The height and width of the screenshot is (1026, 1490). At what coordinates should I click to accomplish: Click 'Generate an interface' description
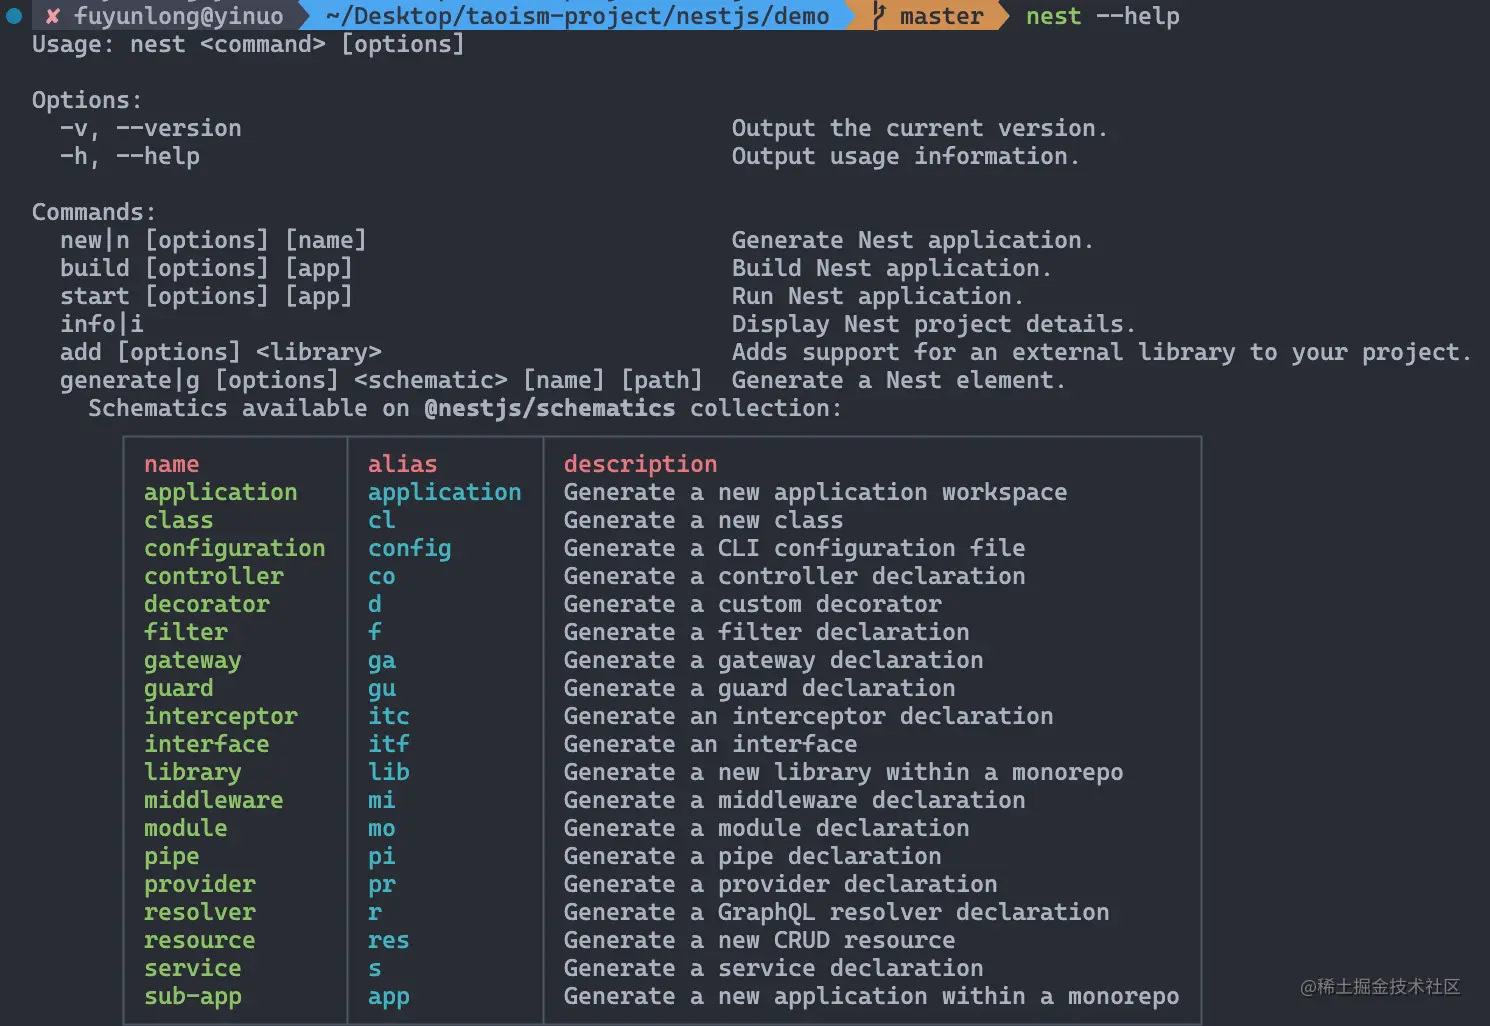coord(710,744)
